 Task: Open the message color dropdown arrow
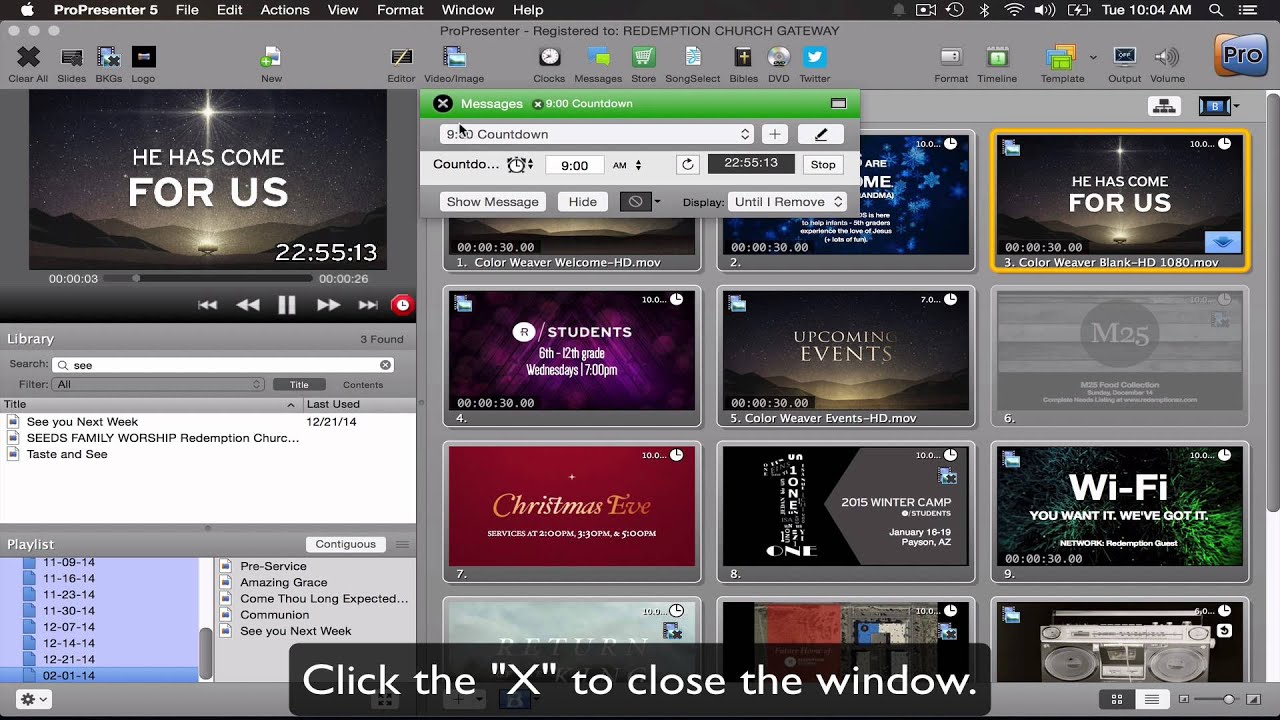pos(657,202)
